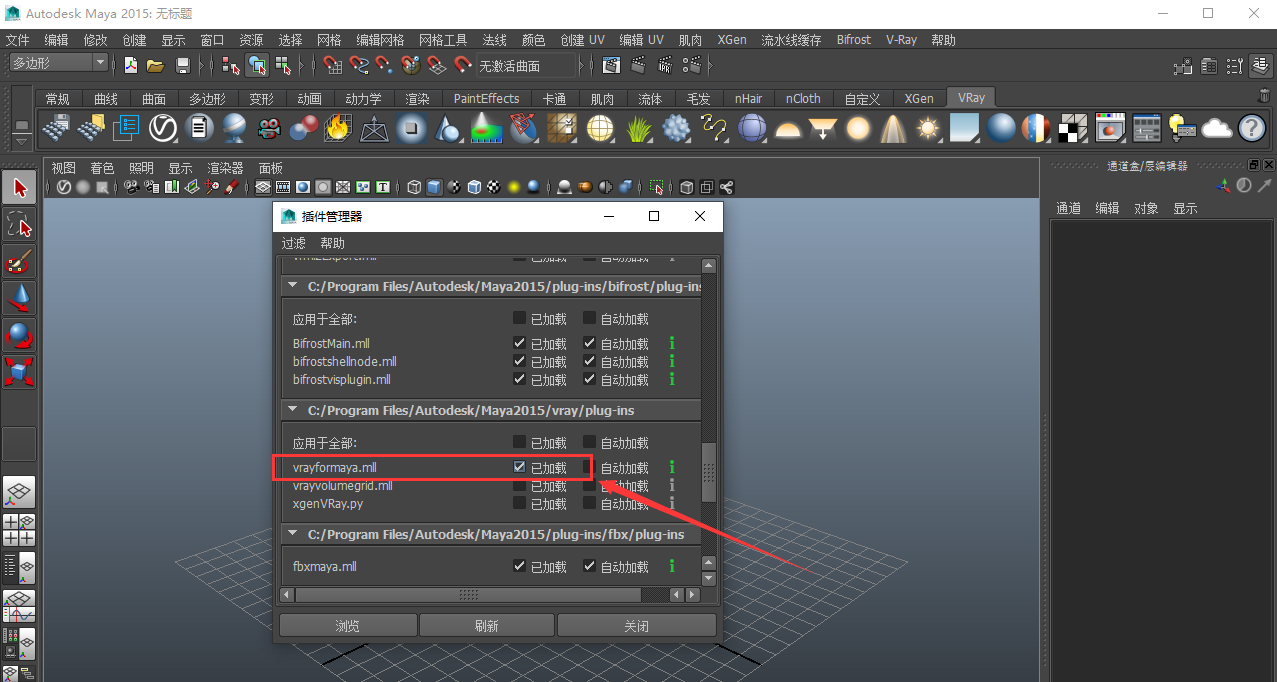Click the 刷新 button
This screenshot has height=682, width=1277.
tap(486, 626)
